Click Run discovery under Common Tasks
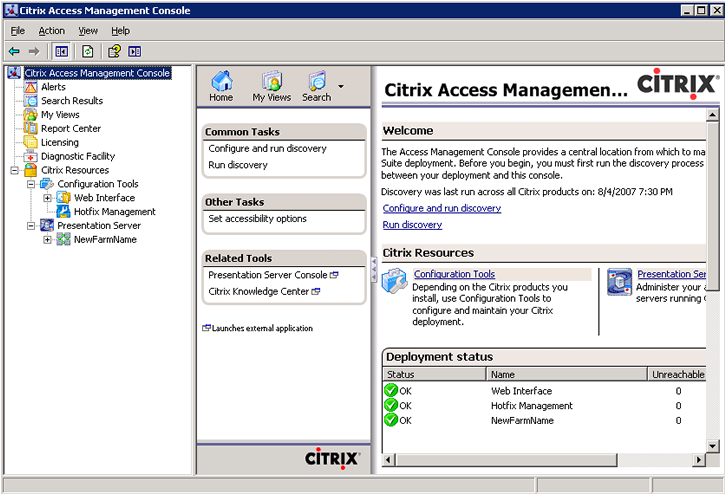Viewport: 725px width, 494px height. 238,165
